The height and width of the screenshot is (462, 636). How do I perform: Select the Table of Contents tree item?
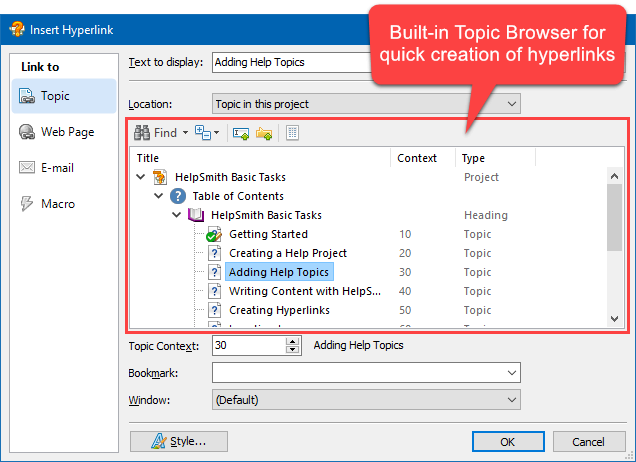(x=238, y=196)
